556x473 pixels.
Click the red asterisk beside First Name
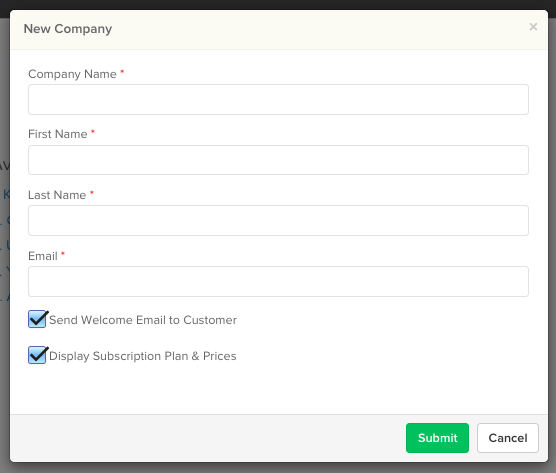93,132
